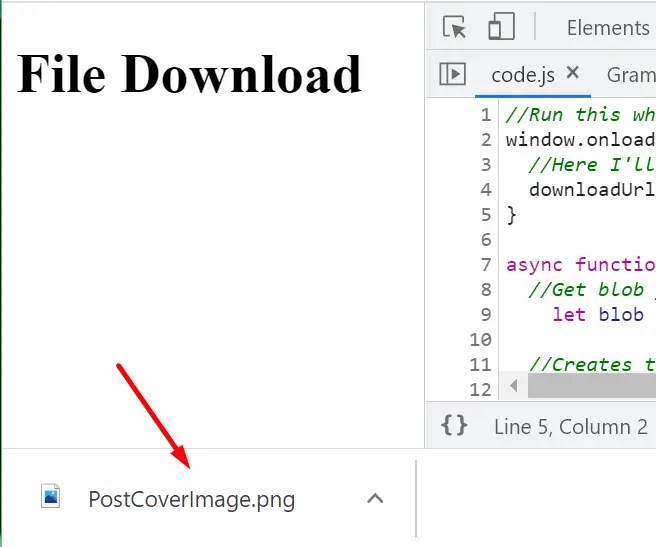Click the PostCoverImage.png file type icon

(x=51, y=496)
